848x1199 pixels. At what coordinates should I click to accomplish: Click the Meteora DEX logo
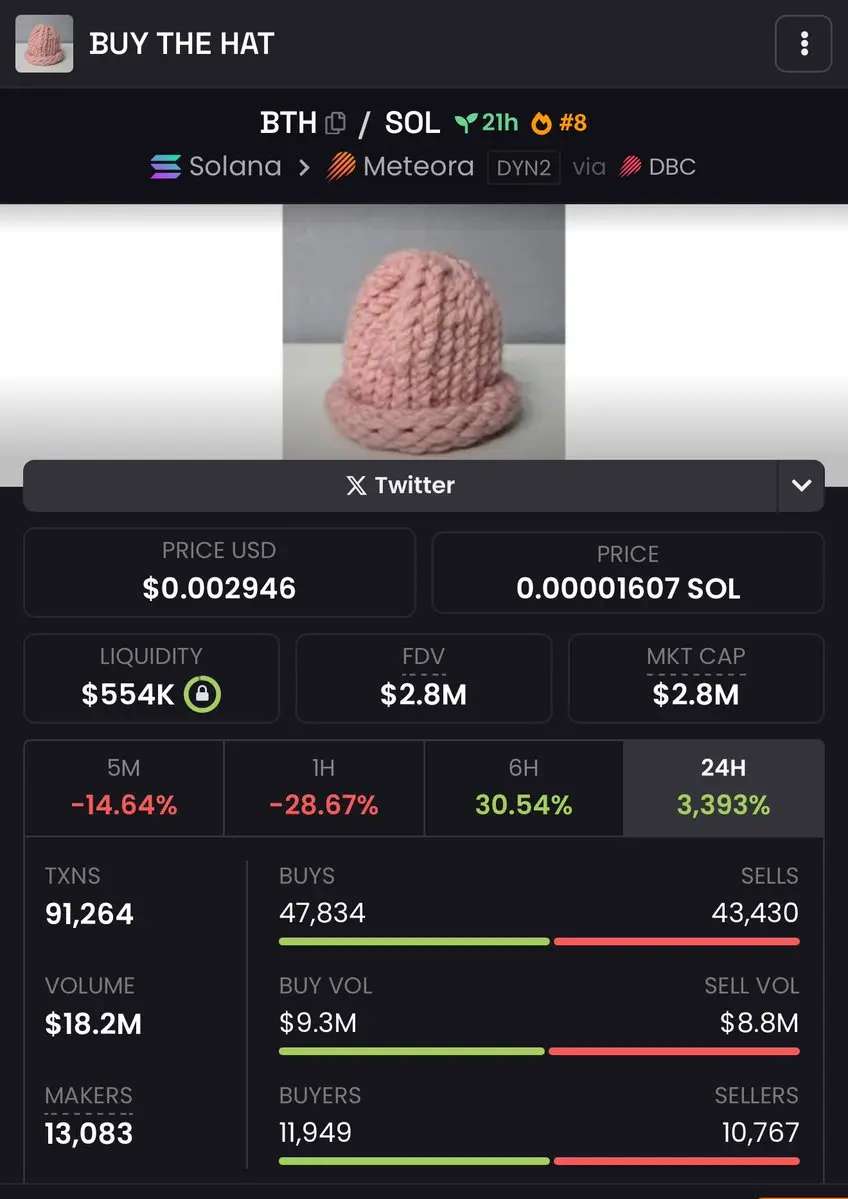click(x=340, y=167)
